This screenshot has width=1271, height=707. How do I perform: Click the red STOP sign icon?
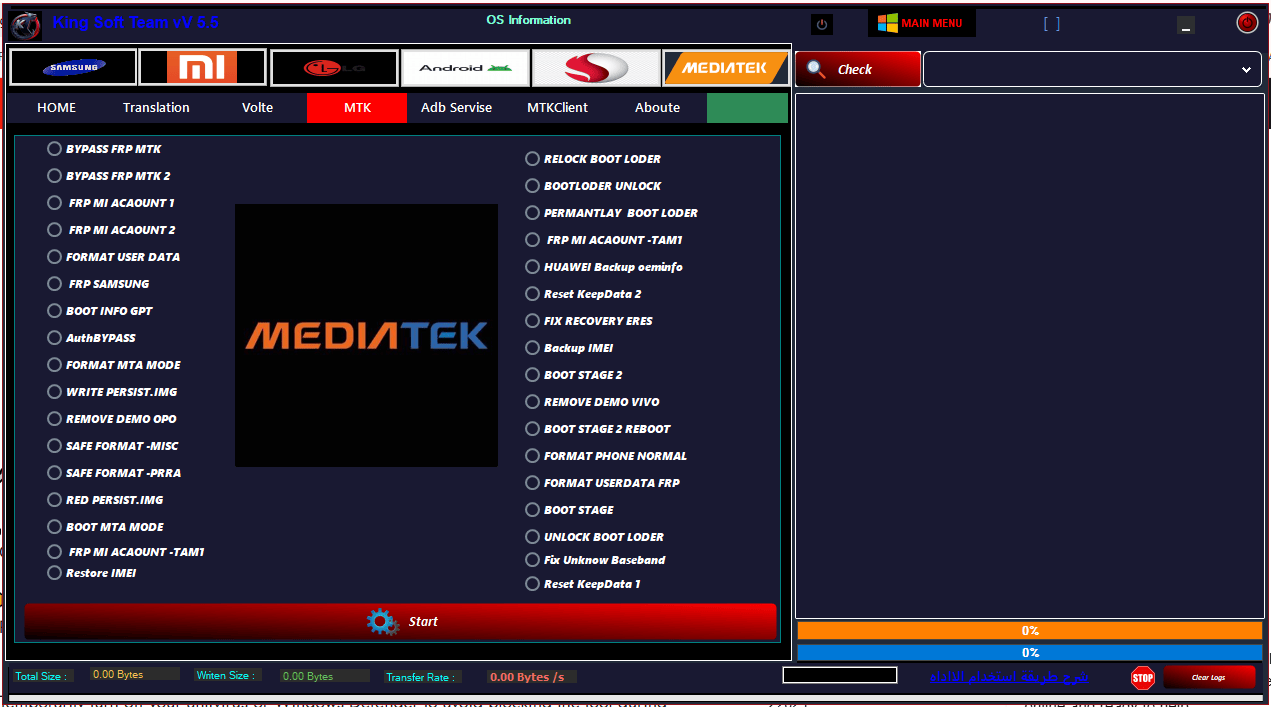tap(1143, 678)
